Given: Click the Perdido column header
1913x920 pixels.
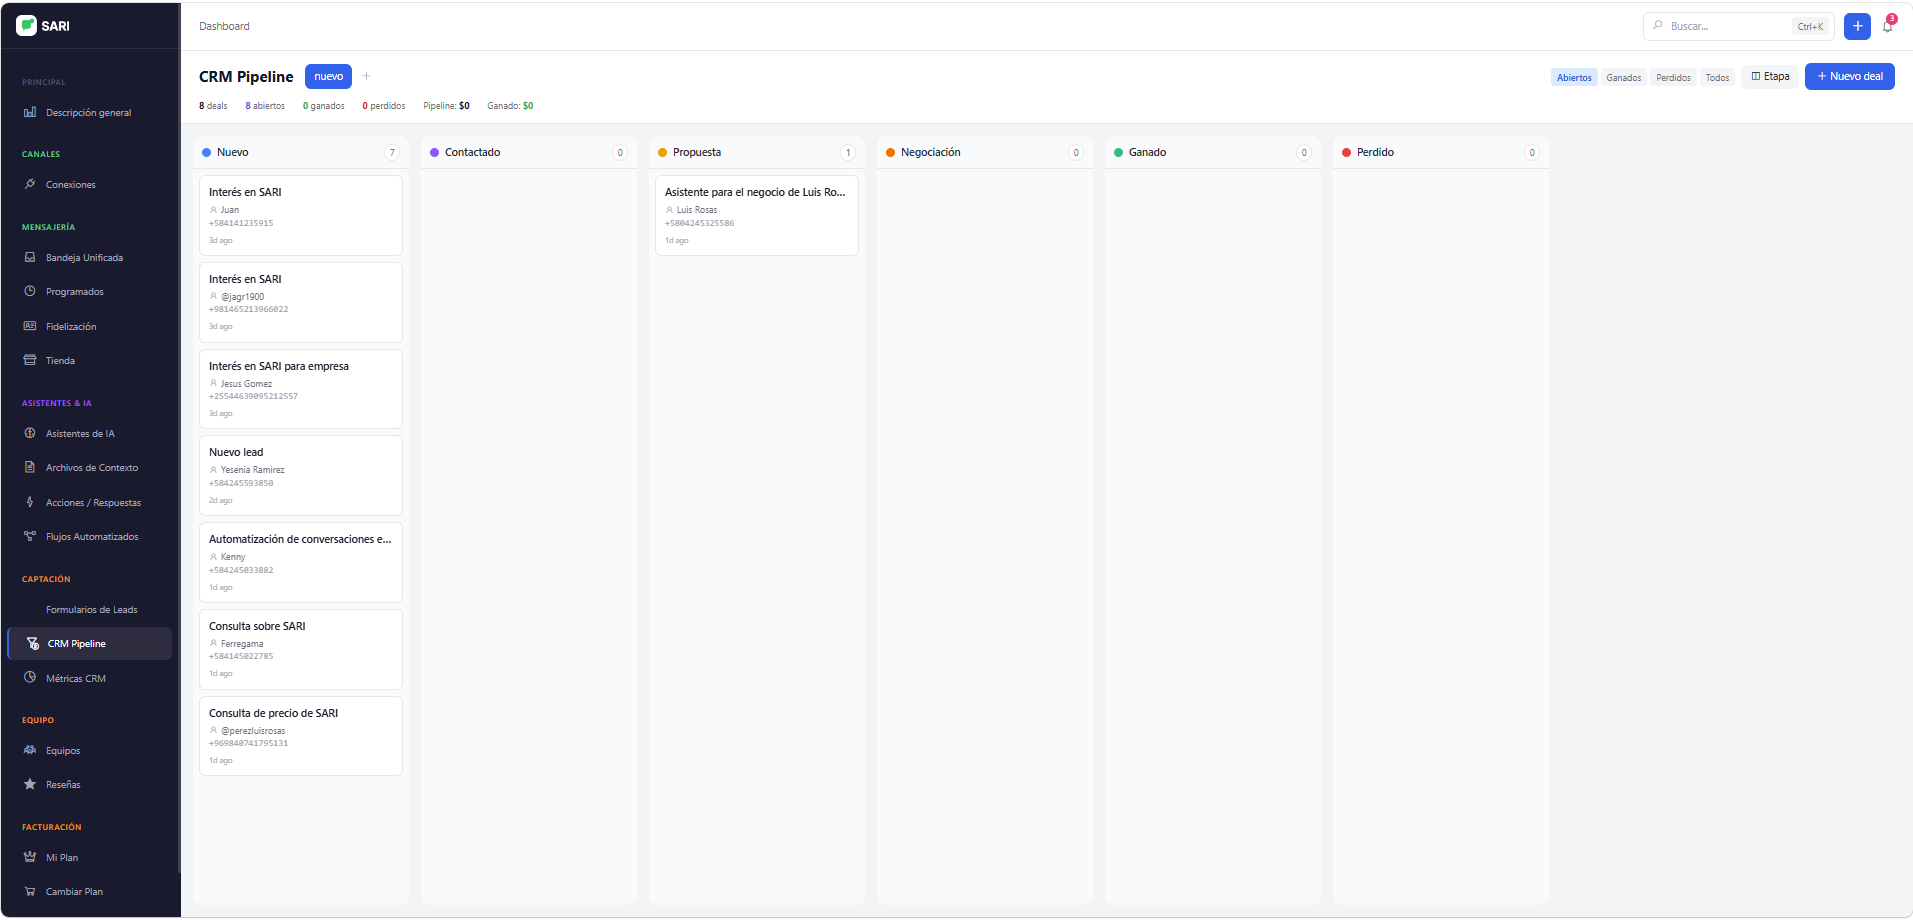Looking at the screenshot, I should click(x=1441, y=152).
